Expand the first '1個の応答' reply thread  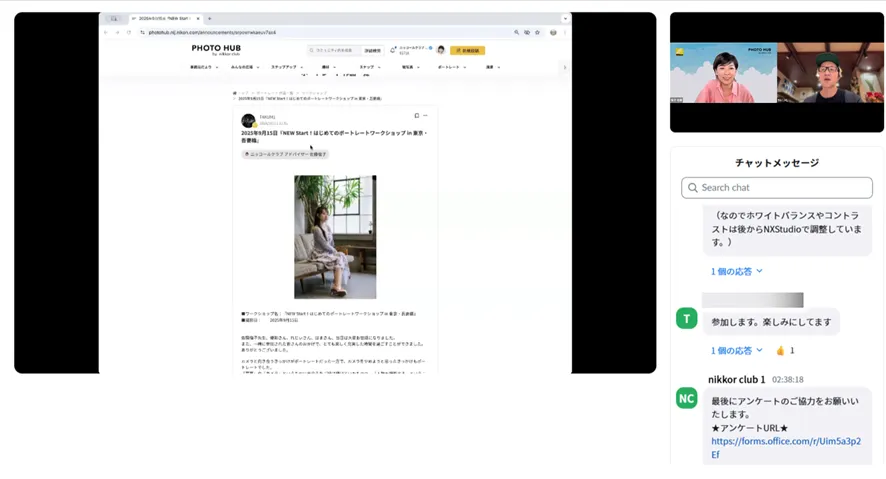[x=737, y=271]
